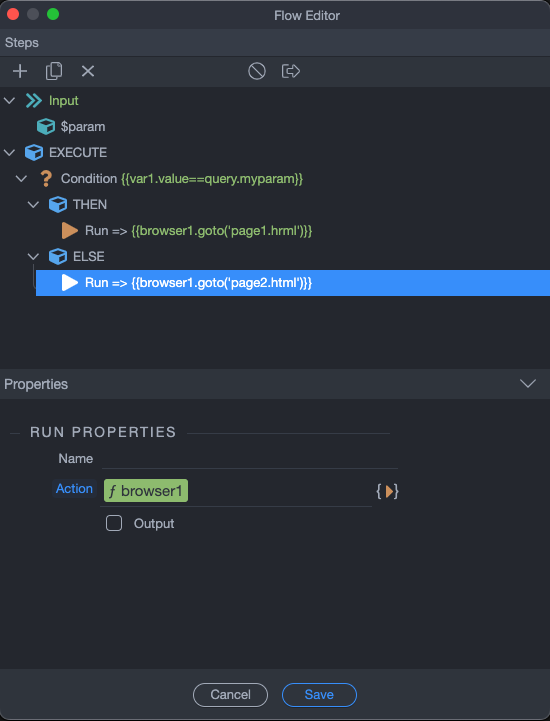Disable the step using circle-slash icon
Screen dimensions: 550x721
pos(257,71)
